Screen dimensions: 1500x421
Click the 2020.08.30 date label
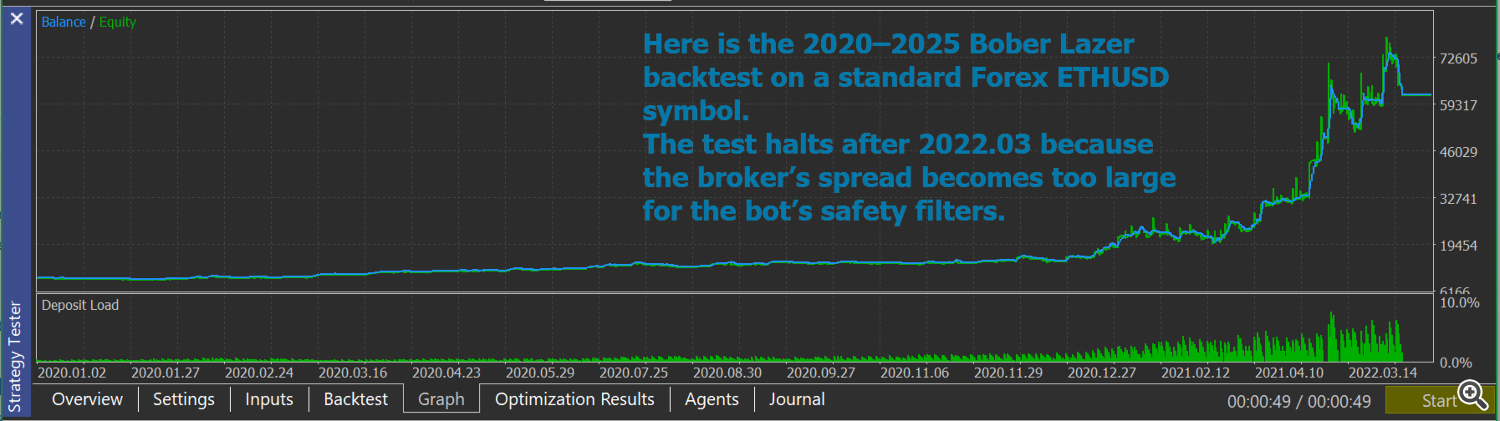(x=729, y=372)
